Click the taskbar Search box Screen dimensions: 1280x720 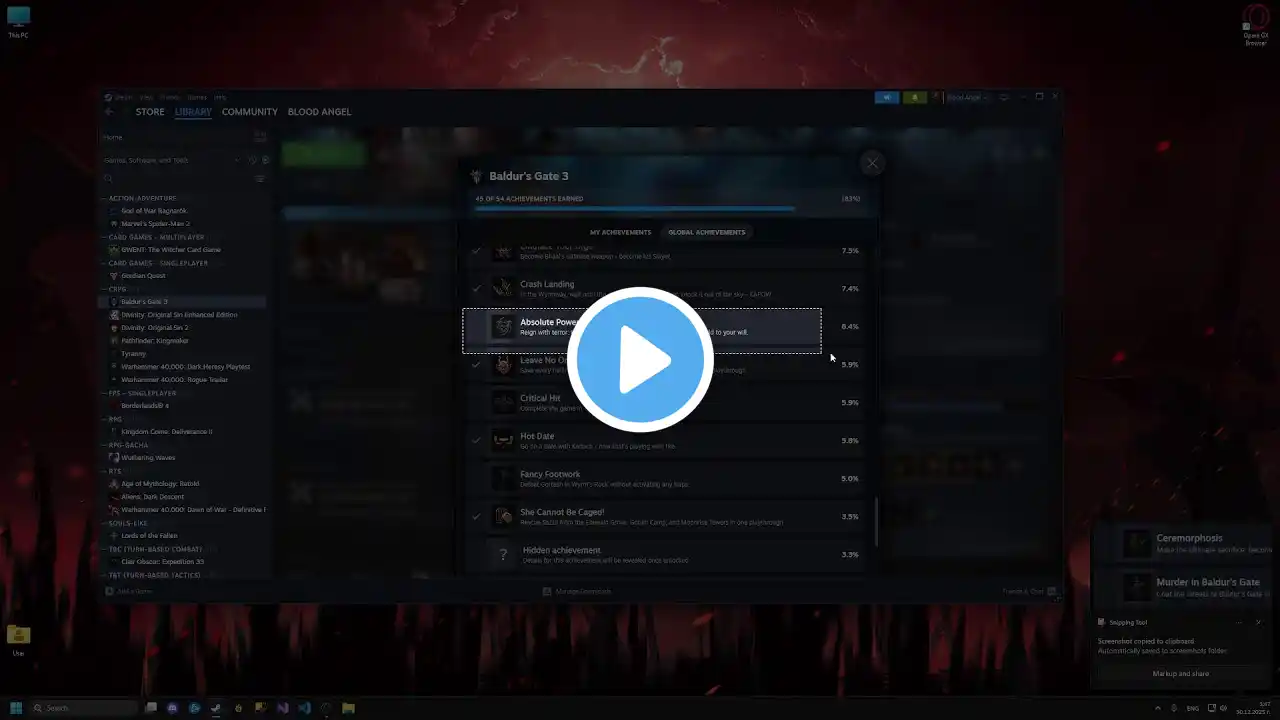point(84,708)
